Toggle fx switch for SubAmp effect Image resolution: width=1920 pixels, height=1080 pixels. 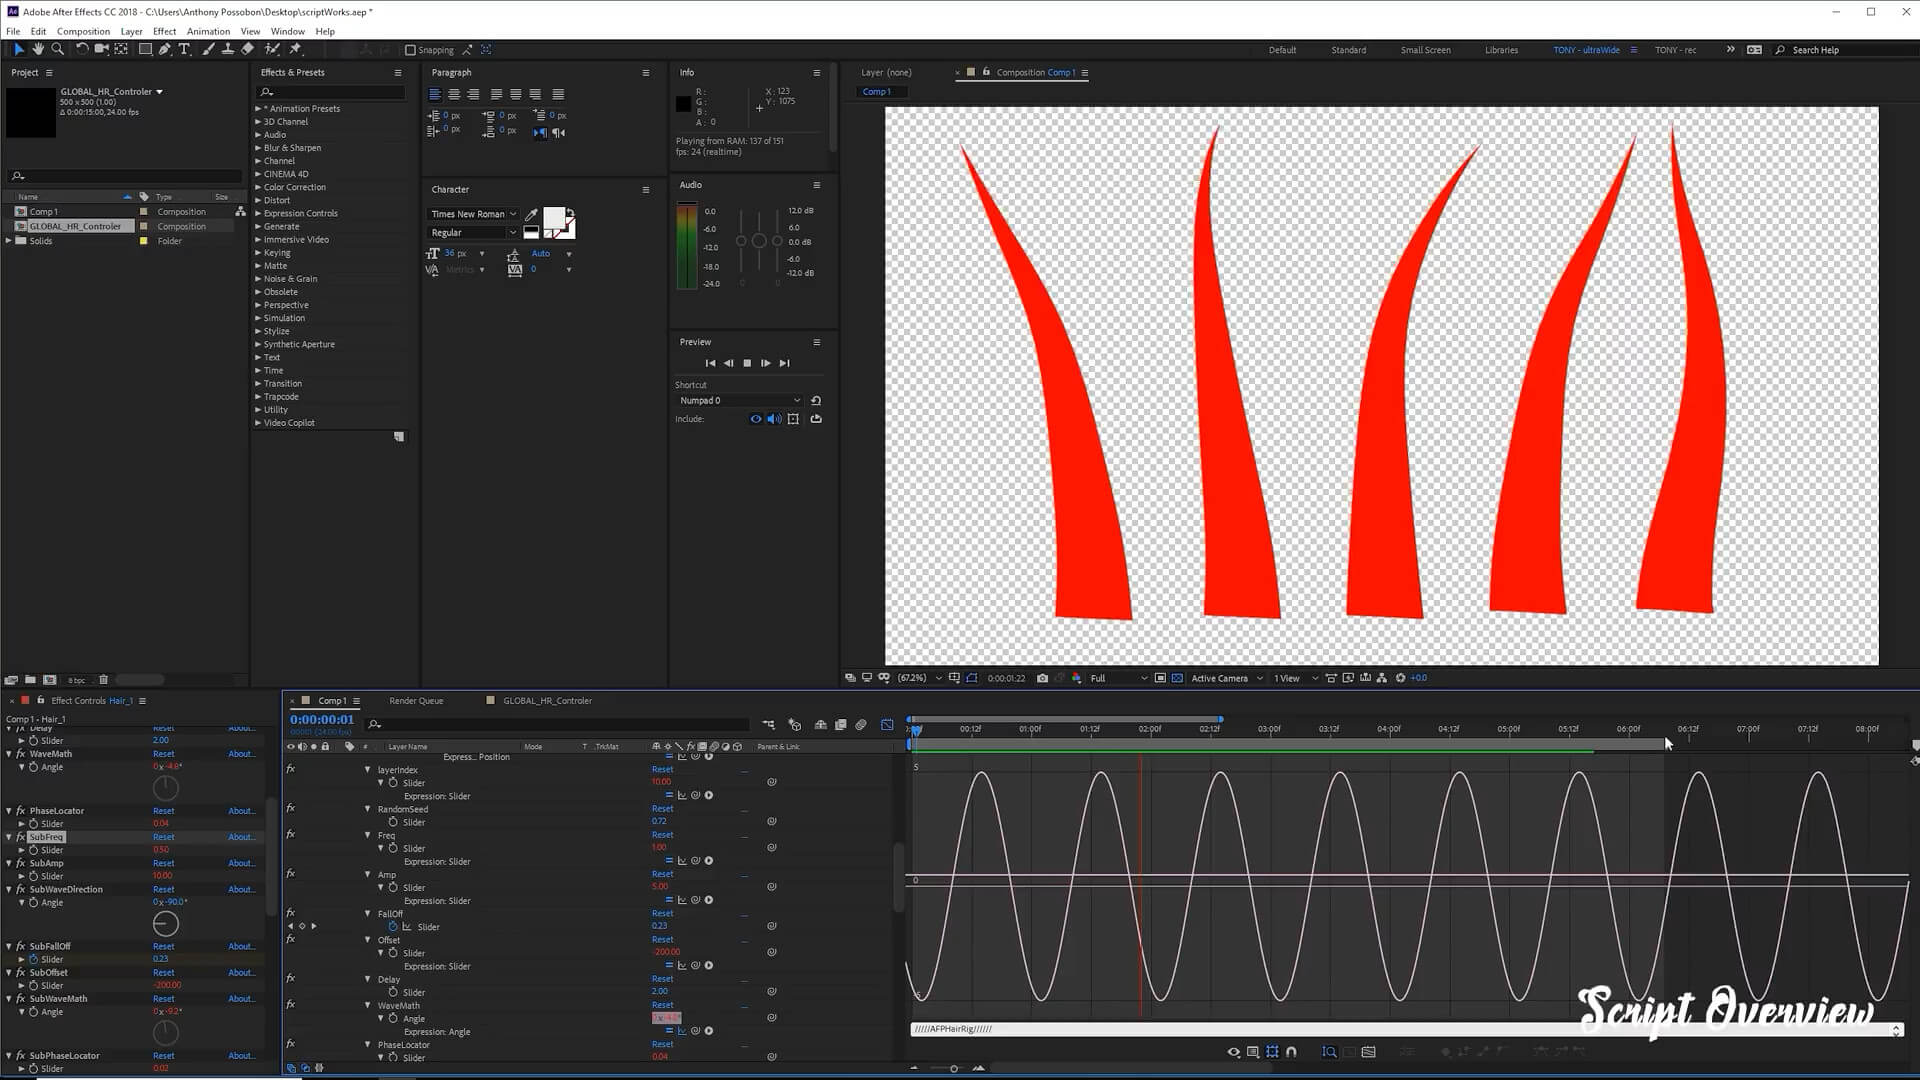tap(20, 863)
